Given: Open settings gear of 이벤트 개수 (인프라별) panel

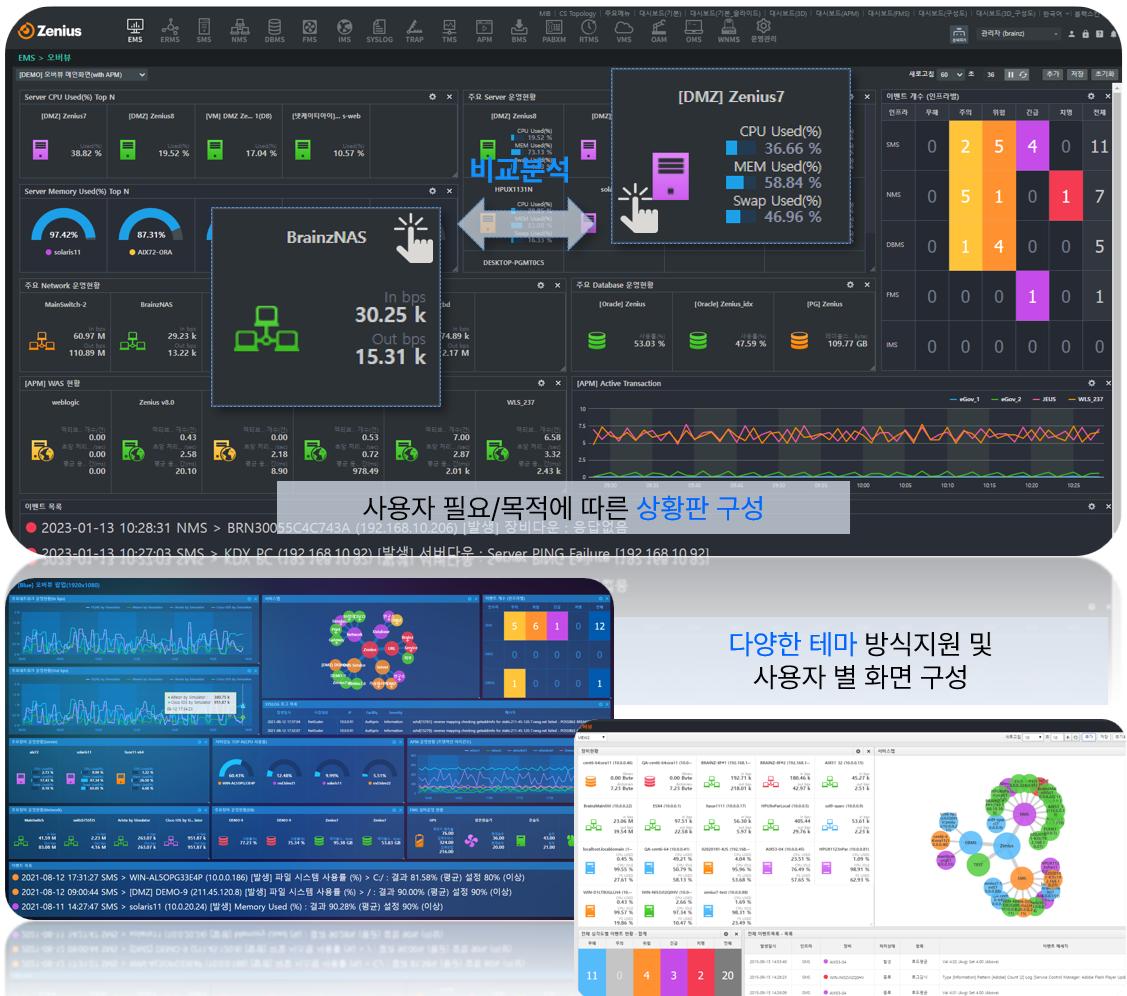Looking at the screenshot, I should 1091,96.
